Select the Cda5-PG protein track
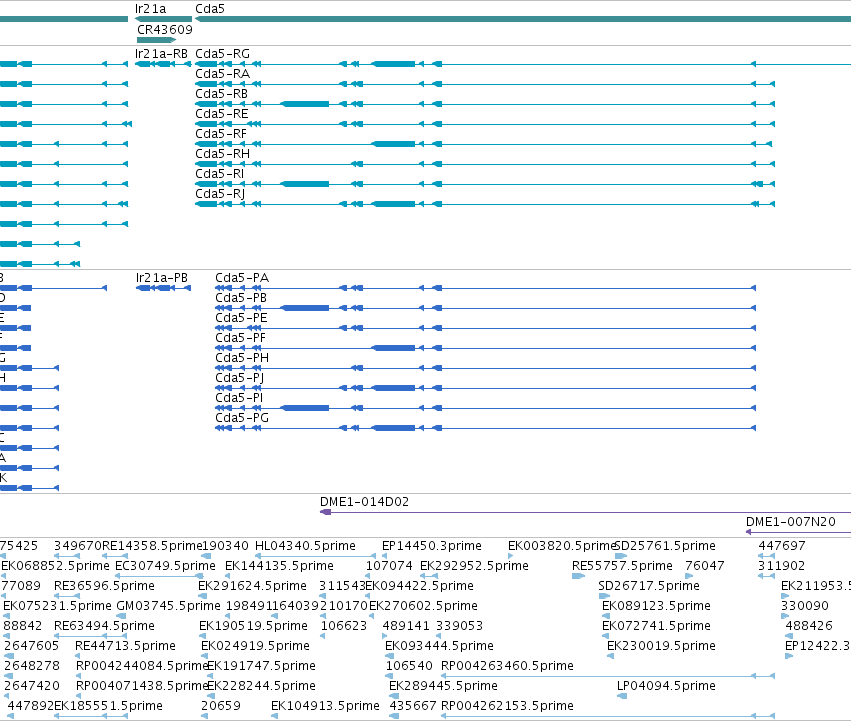The height and width of the screenshot is (721, 851). 485,428
